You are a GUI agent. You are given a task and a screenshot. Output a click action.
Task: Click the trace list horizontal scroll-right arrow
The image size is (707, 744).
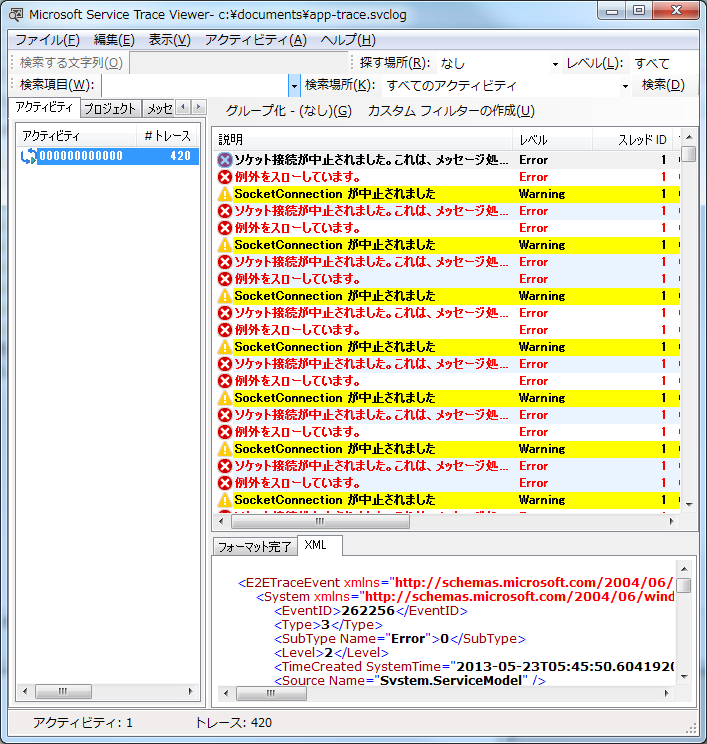tap(671, 521)
